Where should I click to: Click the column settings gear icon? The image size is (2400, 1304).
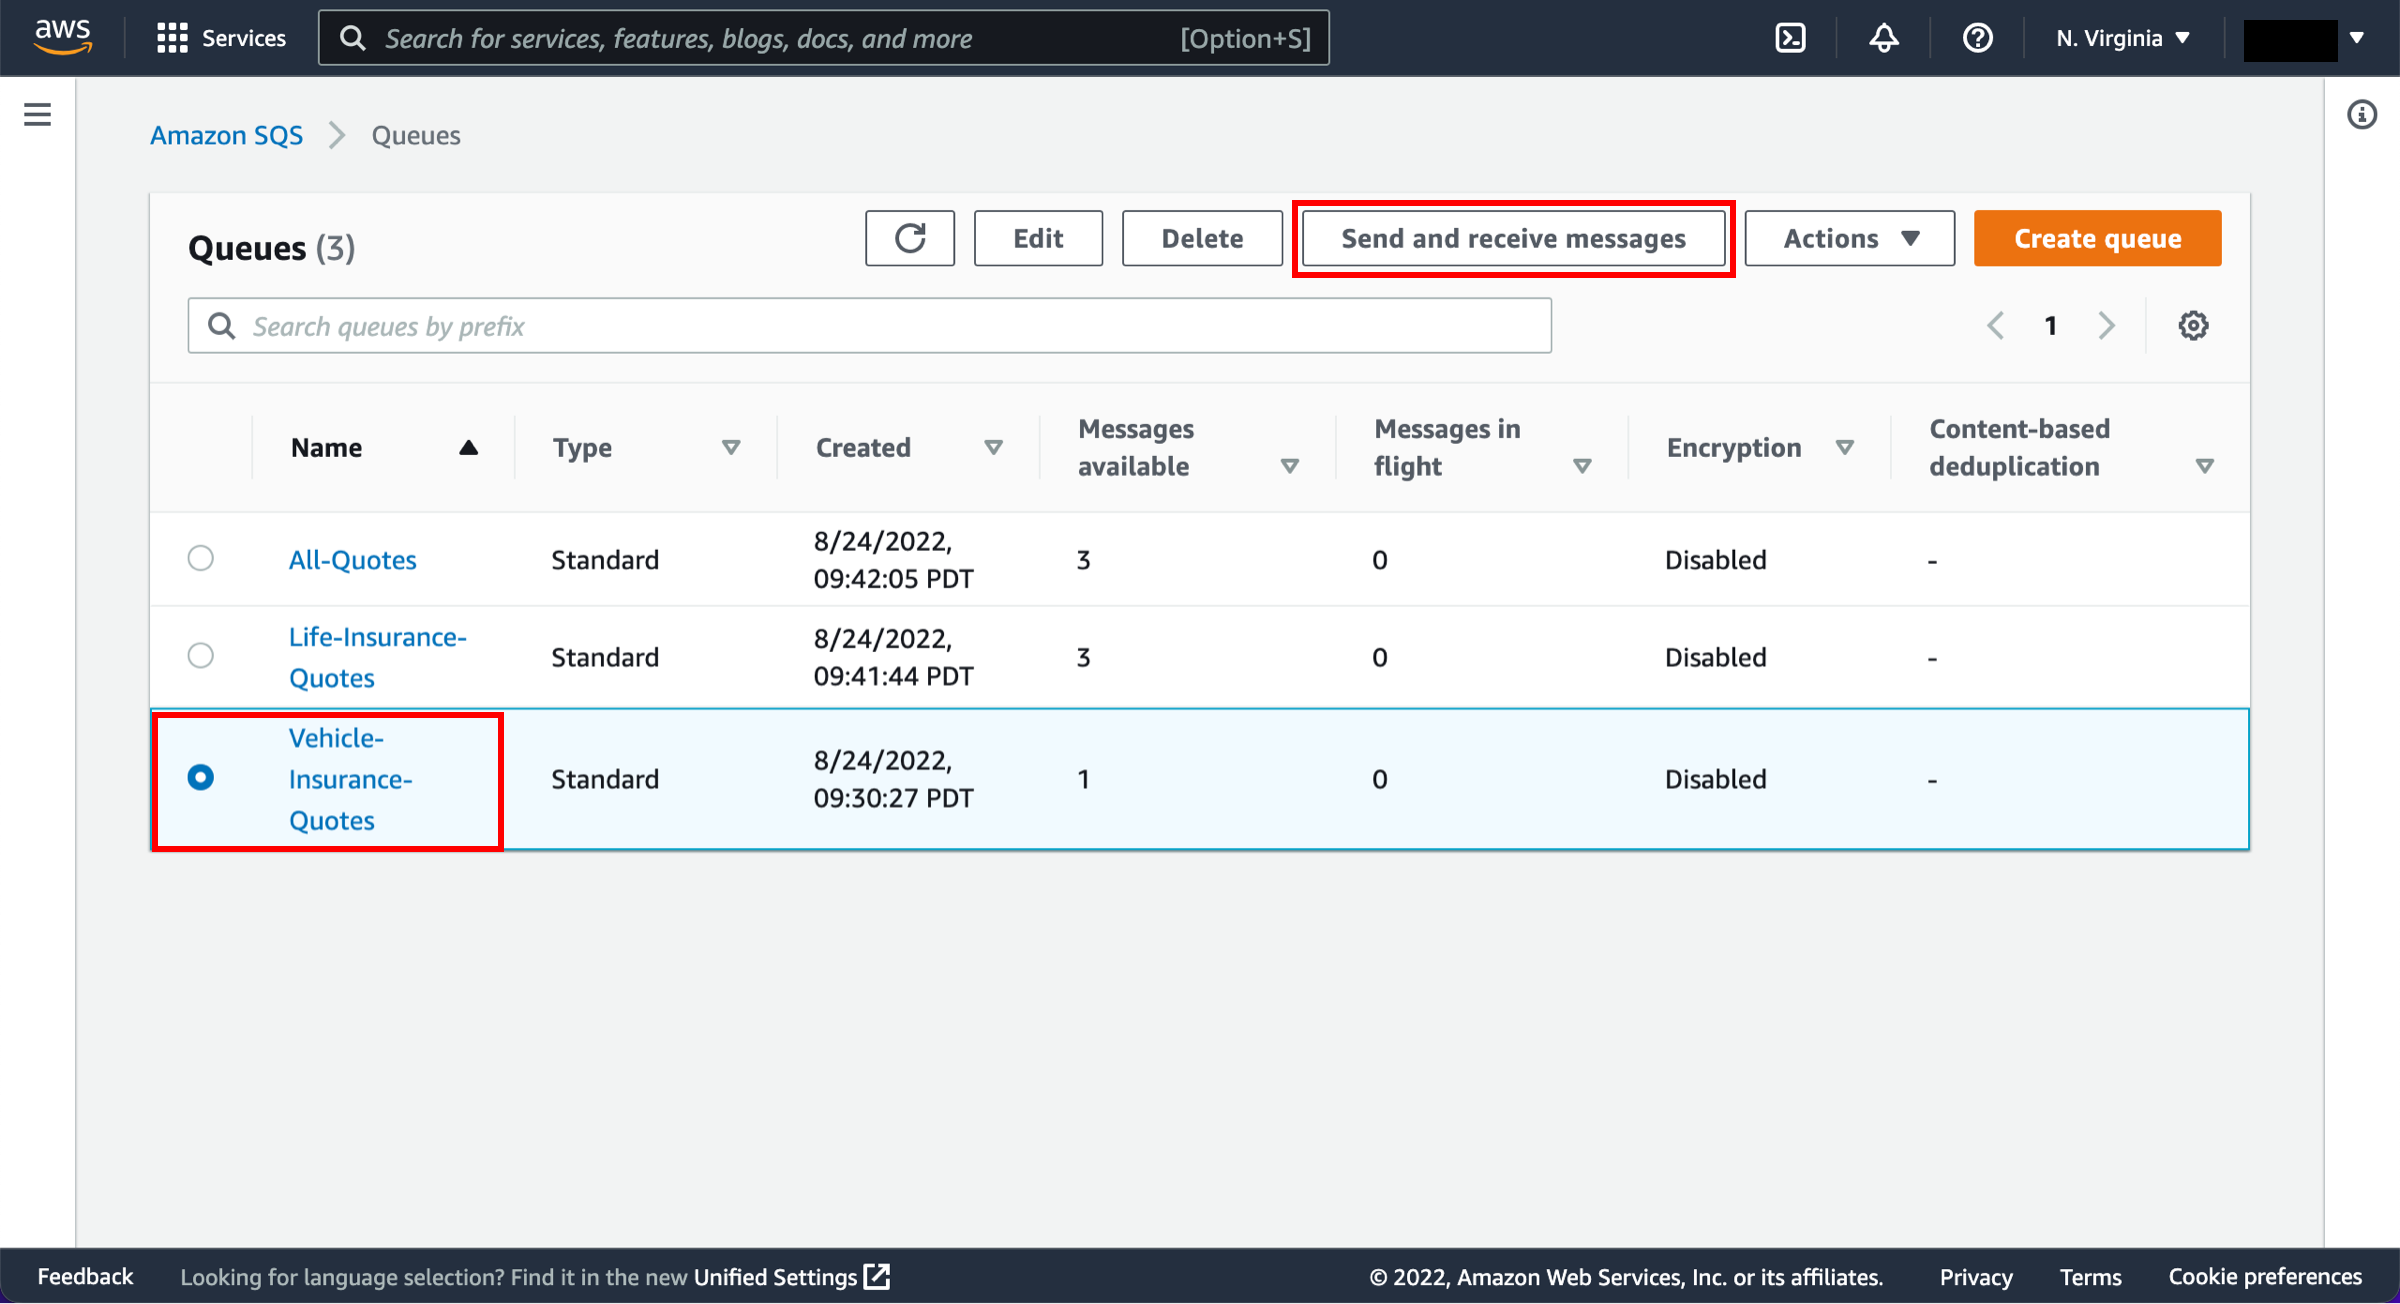click(x=2193, y=326)
